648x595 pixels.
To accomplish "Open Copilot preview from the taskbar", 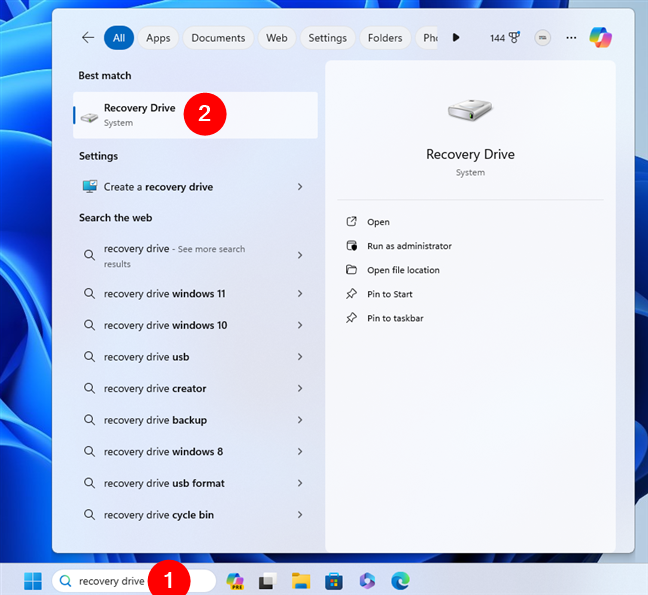I will pos(235,581).
